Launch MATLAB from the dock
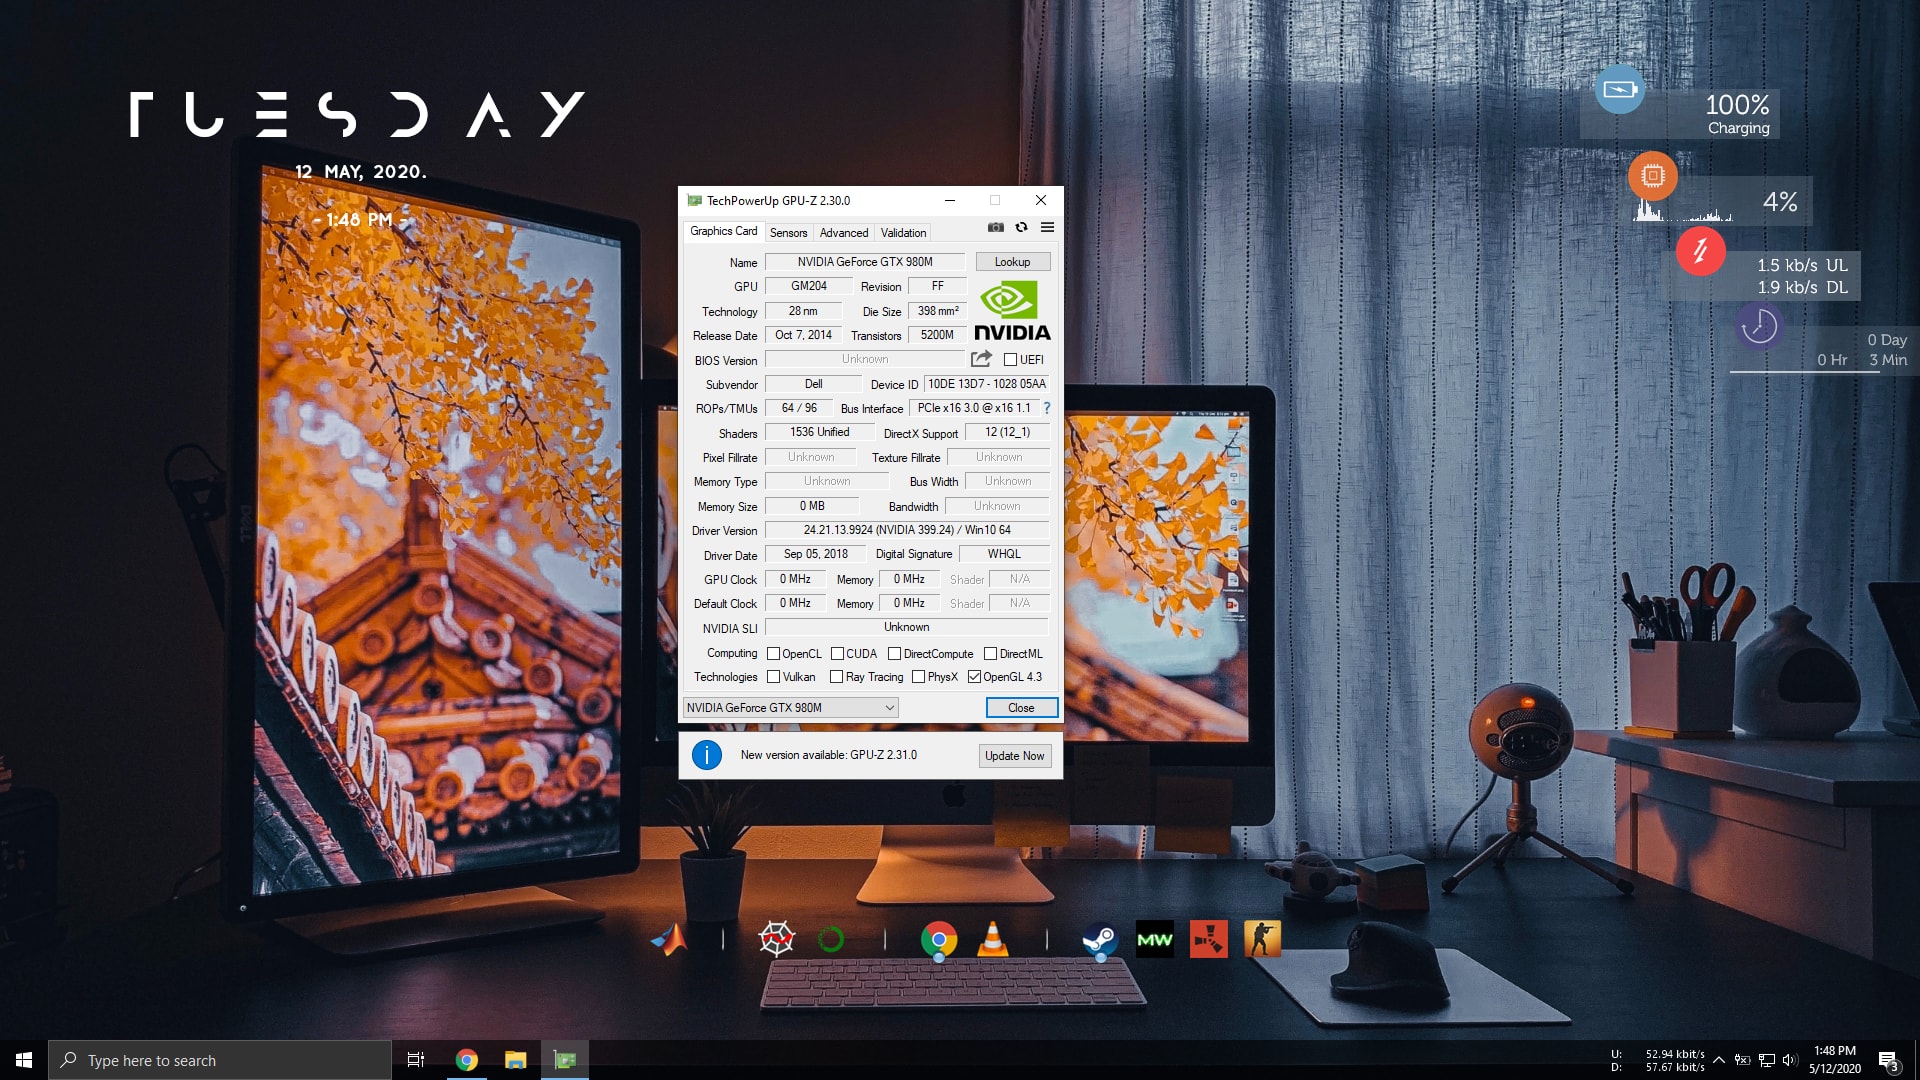Viewport: 1920px width, 1080px height. pos(669,939)
